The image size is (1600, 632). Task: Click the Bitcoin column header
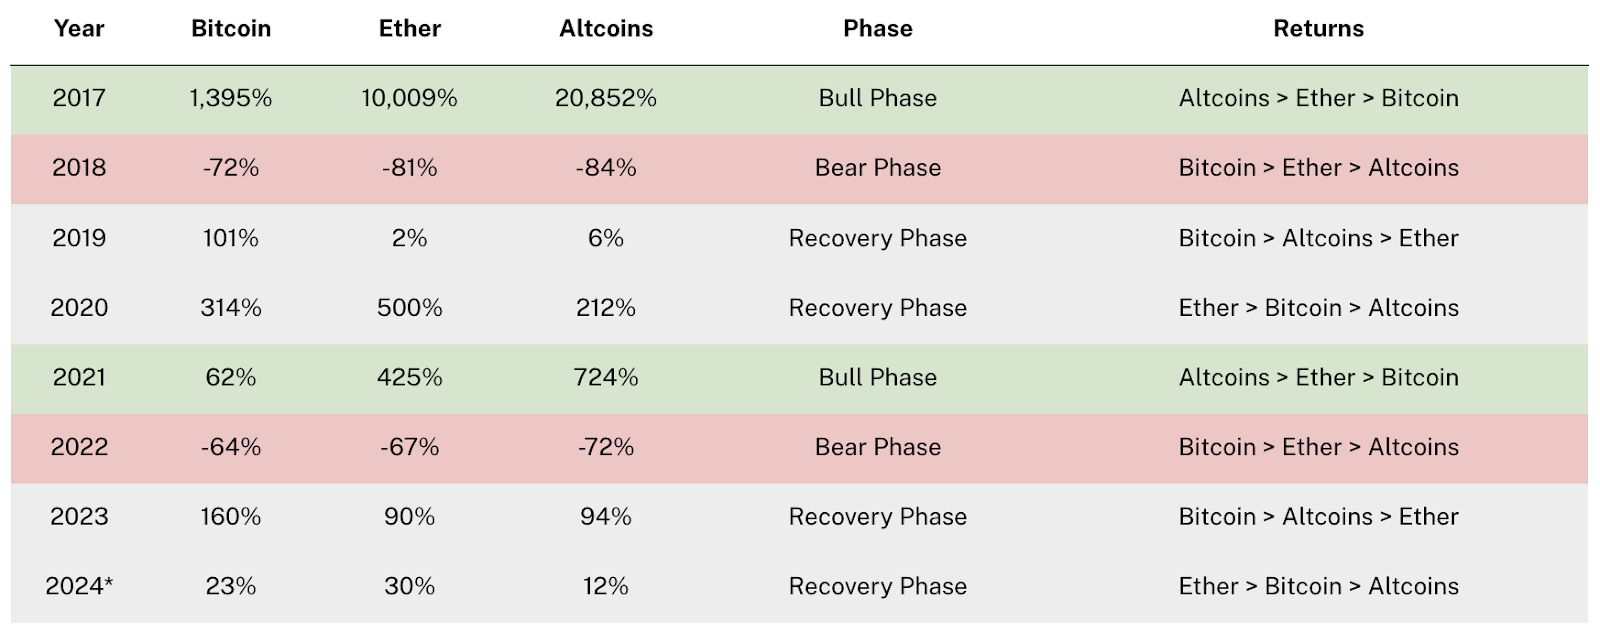coord(231,28)
